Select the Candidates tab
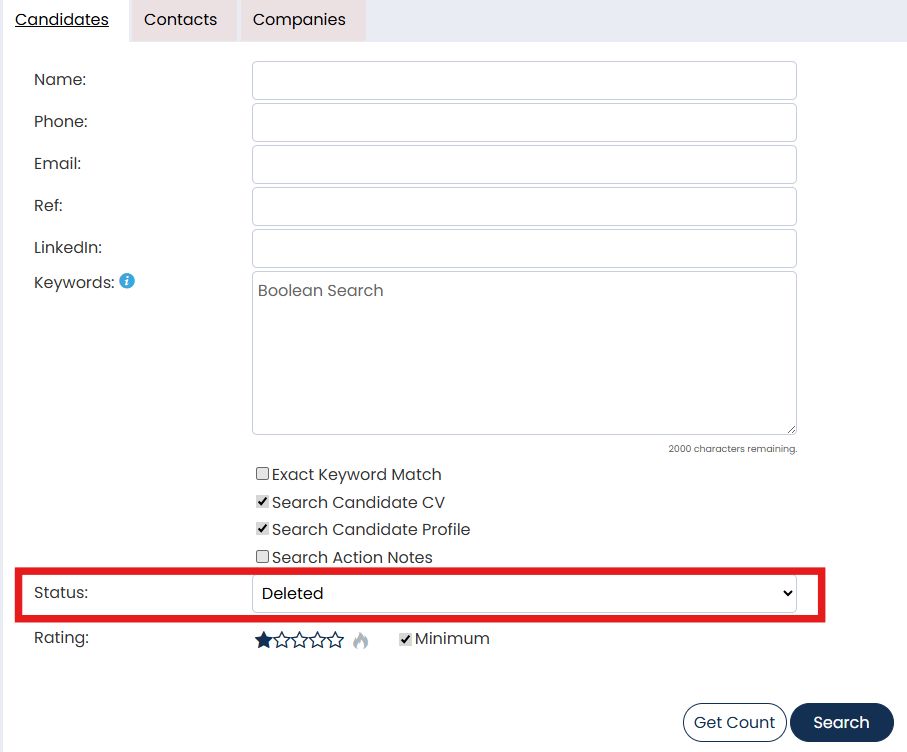 point(62,20)
